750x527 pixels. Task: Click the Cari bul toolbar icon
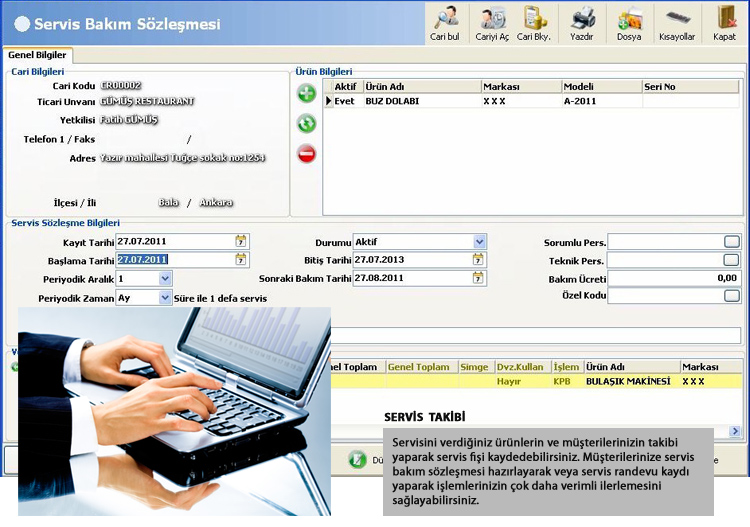[x=445, y=21]
